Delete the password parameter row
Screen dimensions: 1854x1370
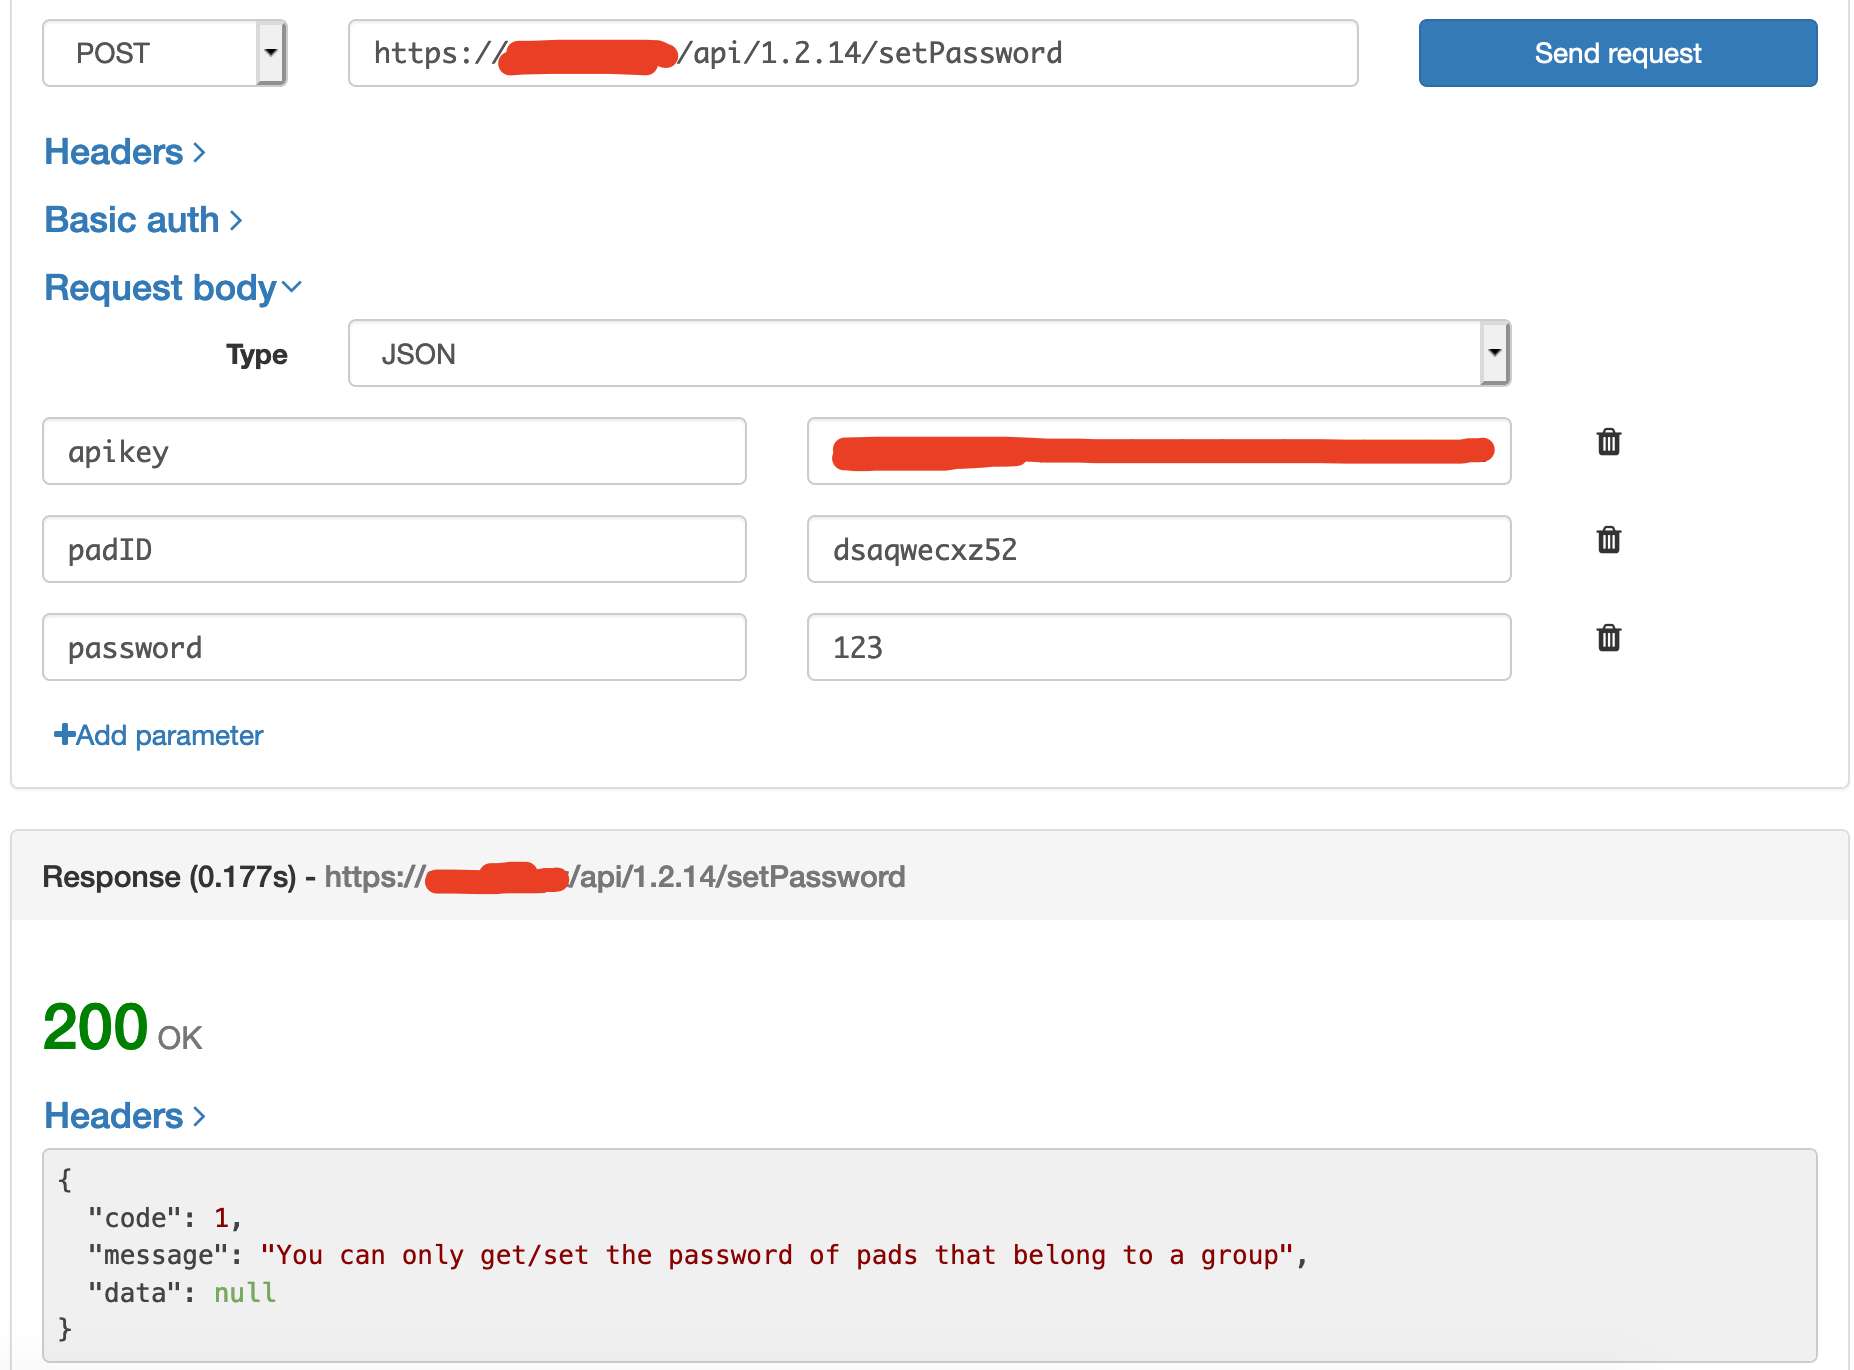[x=1608, y=638]
